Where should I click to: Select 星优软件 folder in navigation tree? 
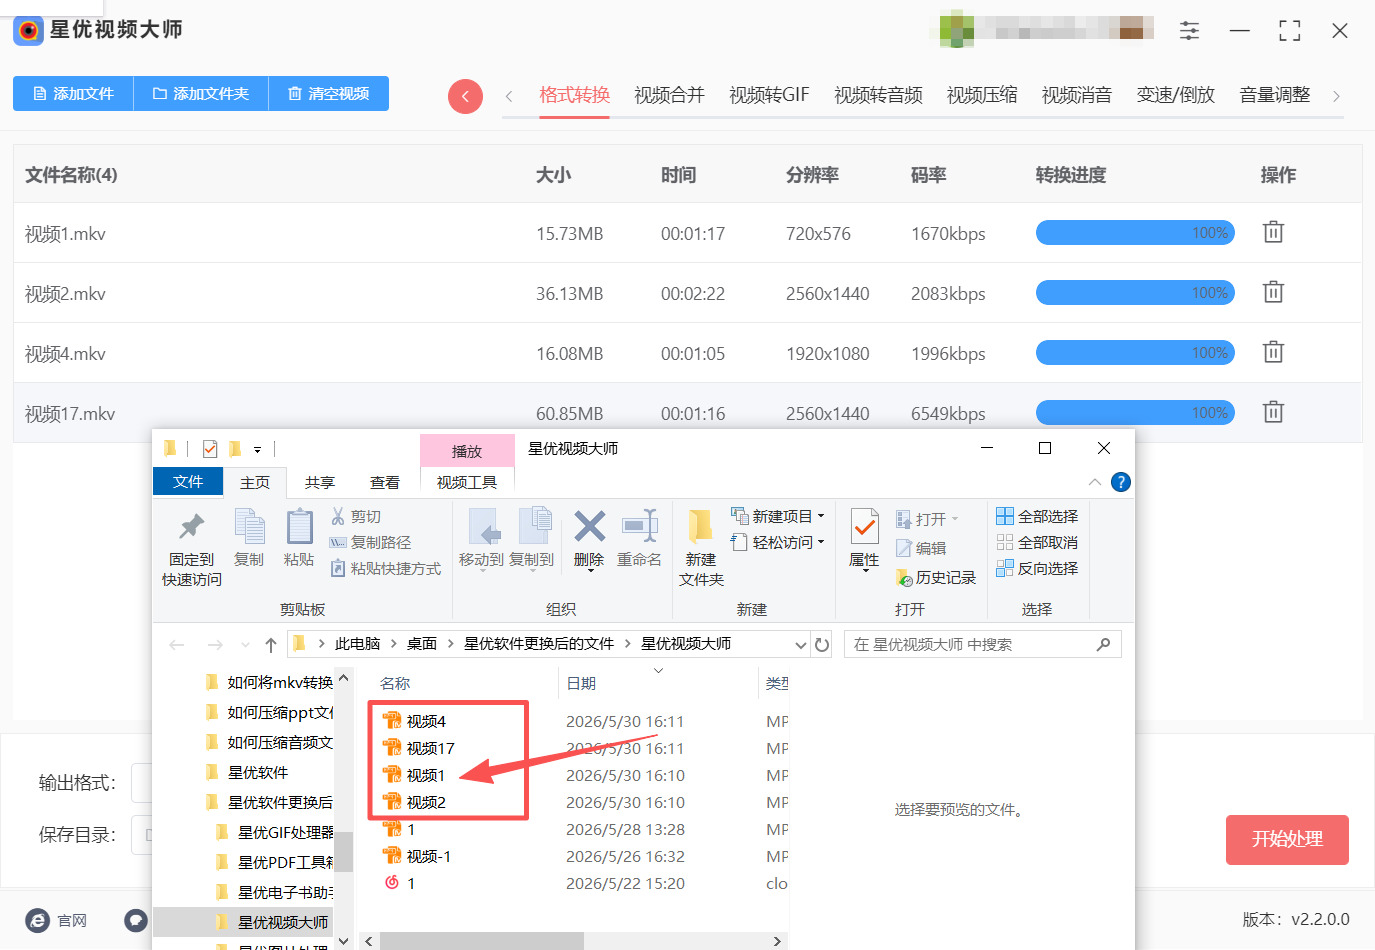click(258, 772)
